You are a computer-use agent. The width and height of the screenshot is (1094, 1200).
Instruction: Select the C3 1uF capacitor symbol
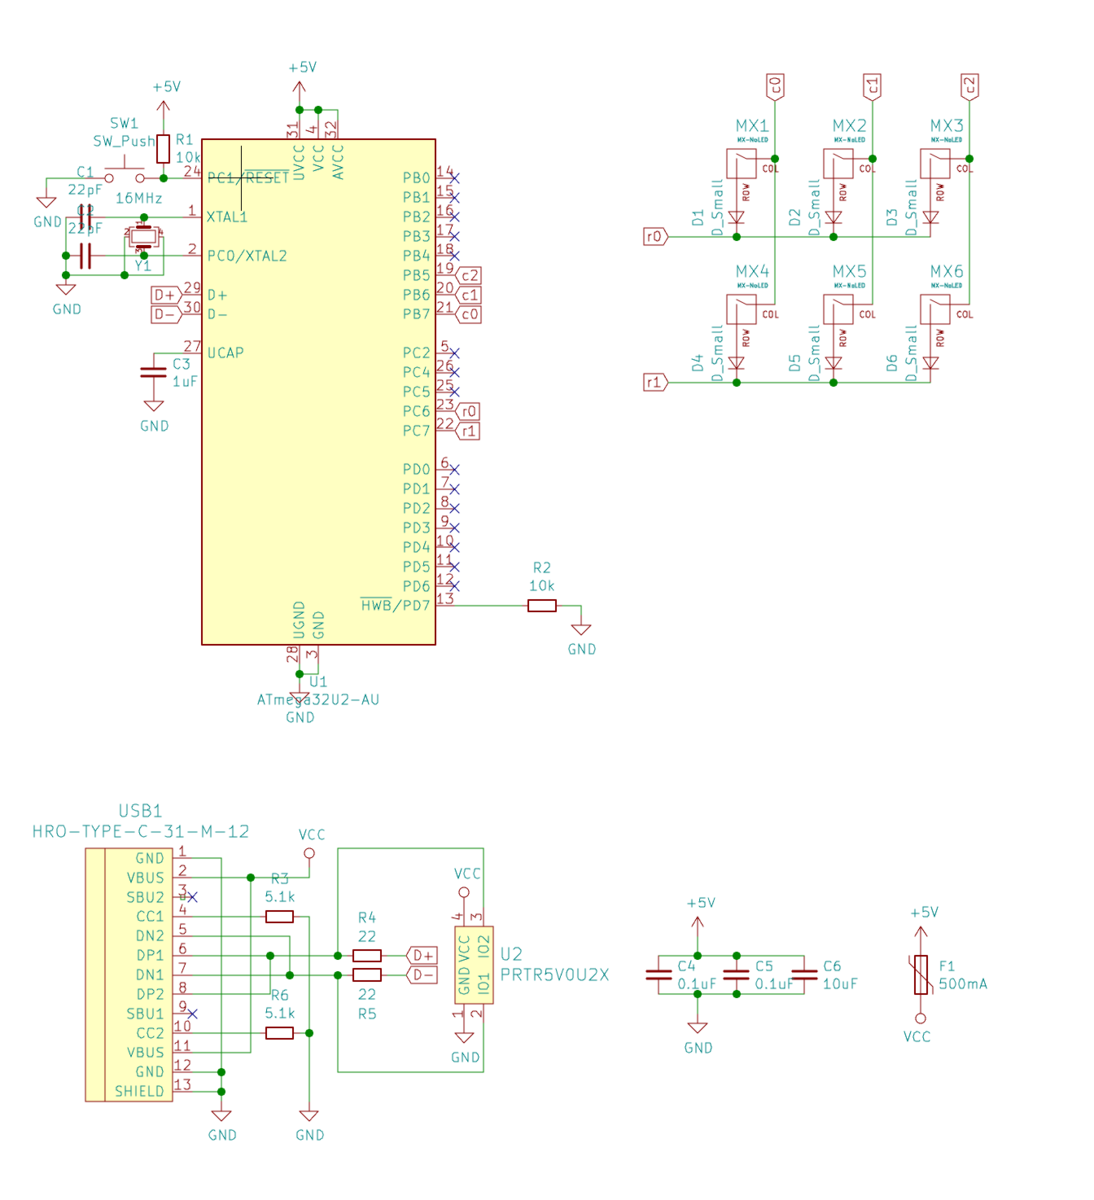(153, 371)
